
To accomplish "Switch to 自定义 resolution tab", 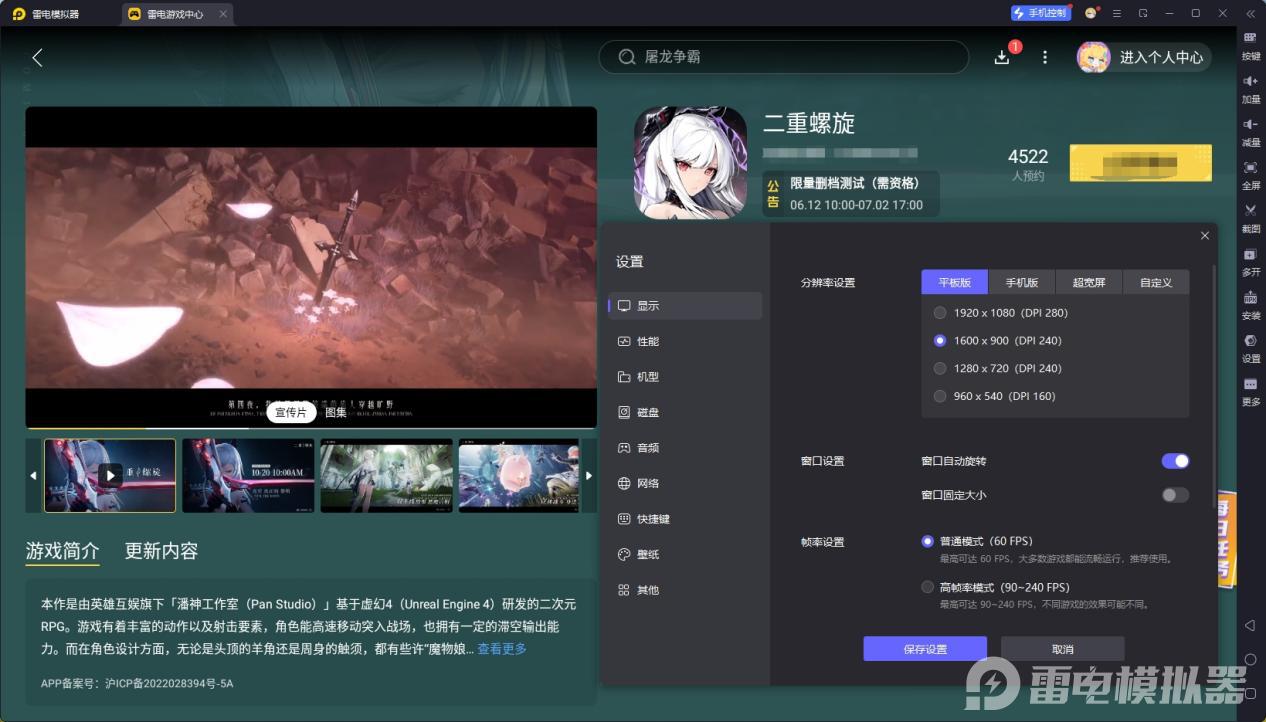I will (x=1155, y=282).
